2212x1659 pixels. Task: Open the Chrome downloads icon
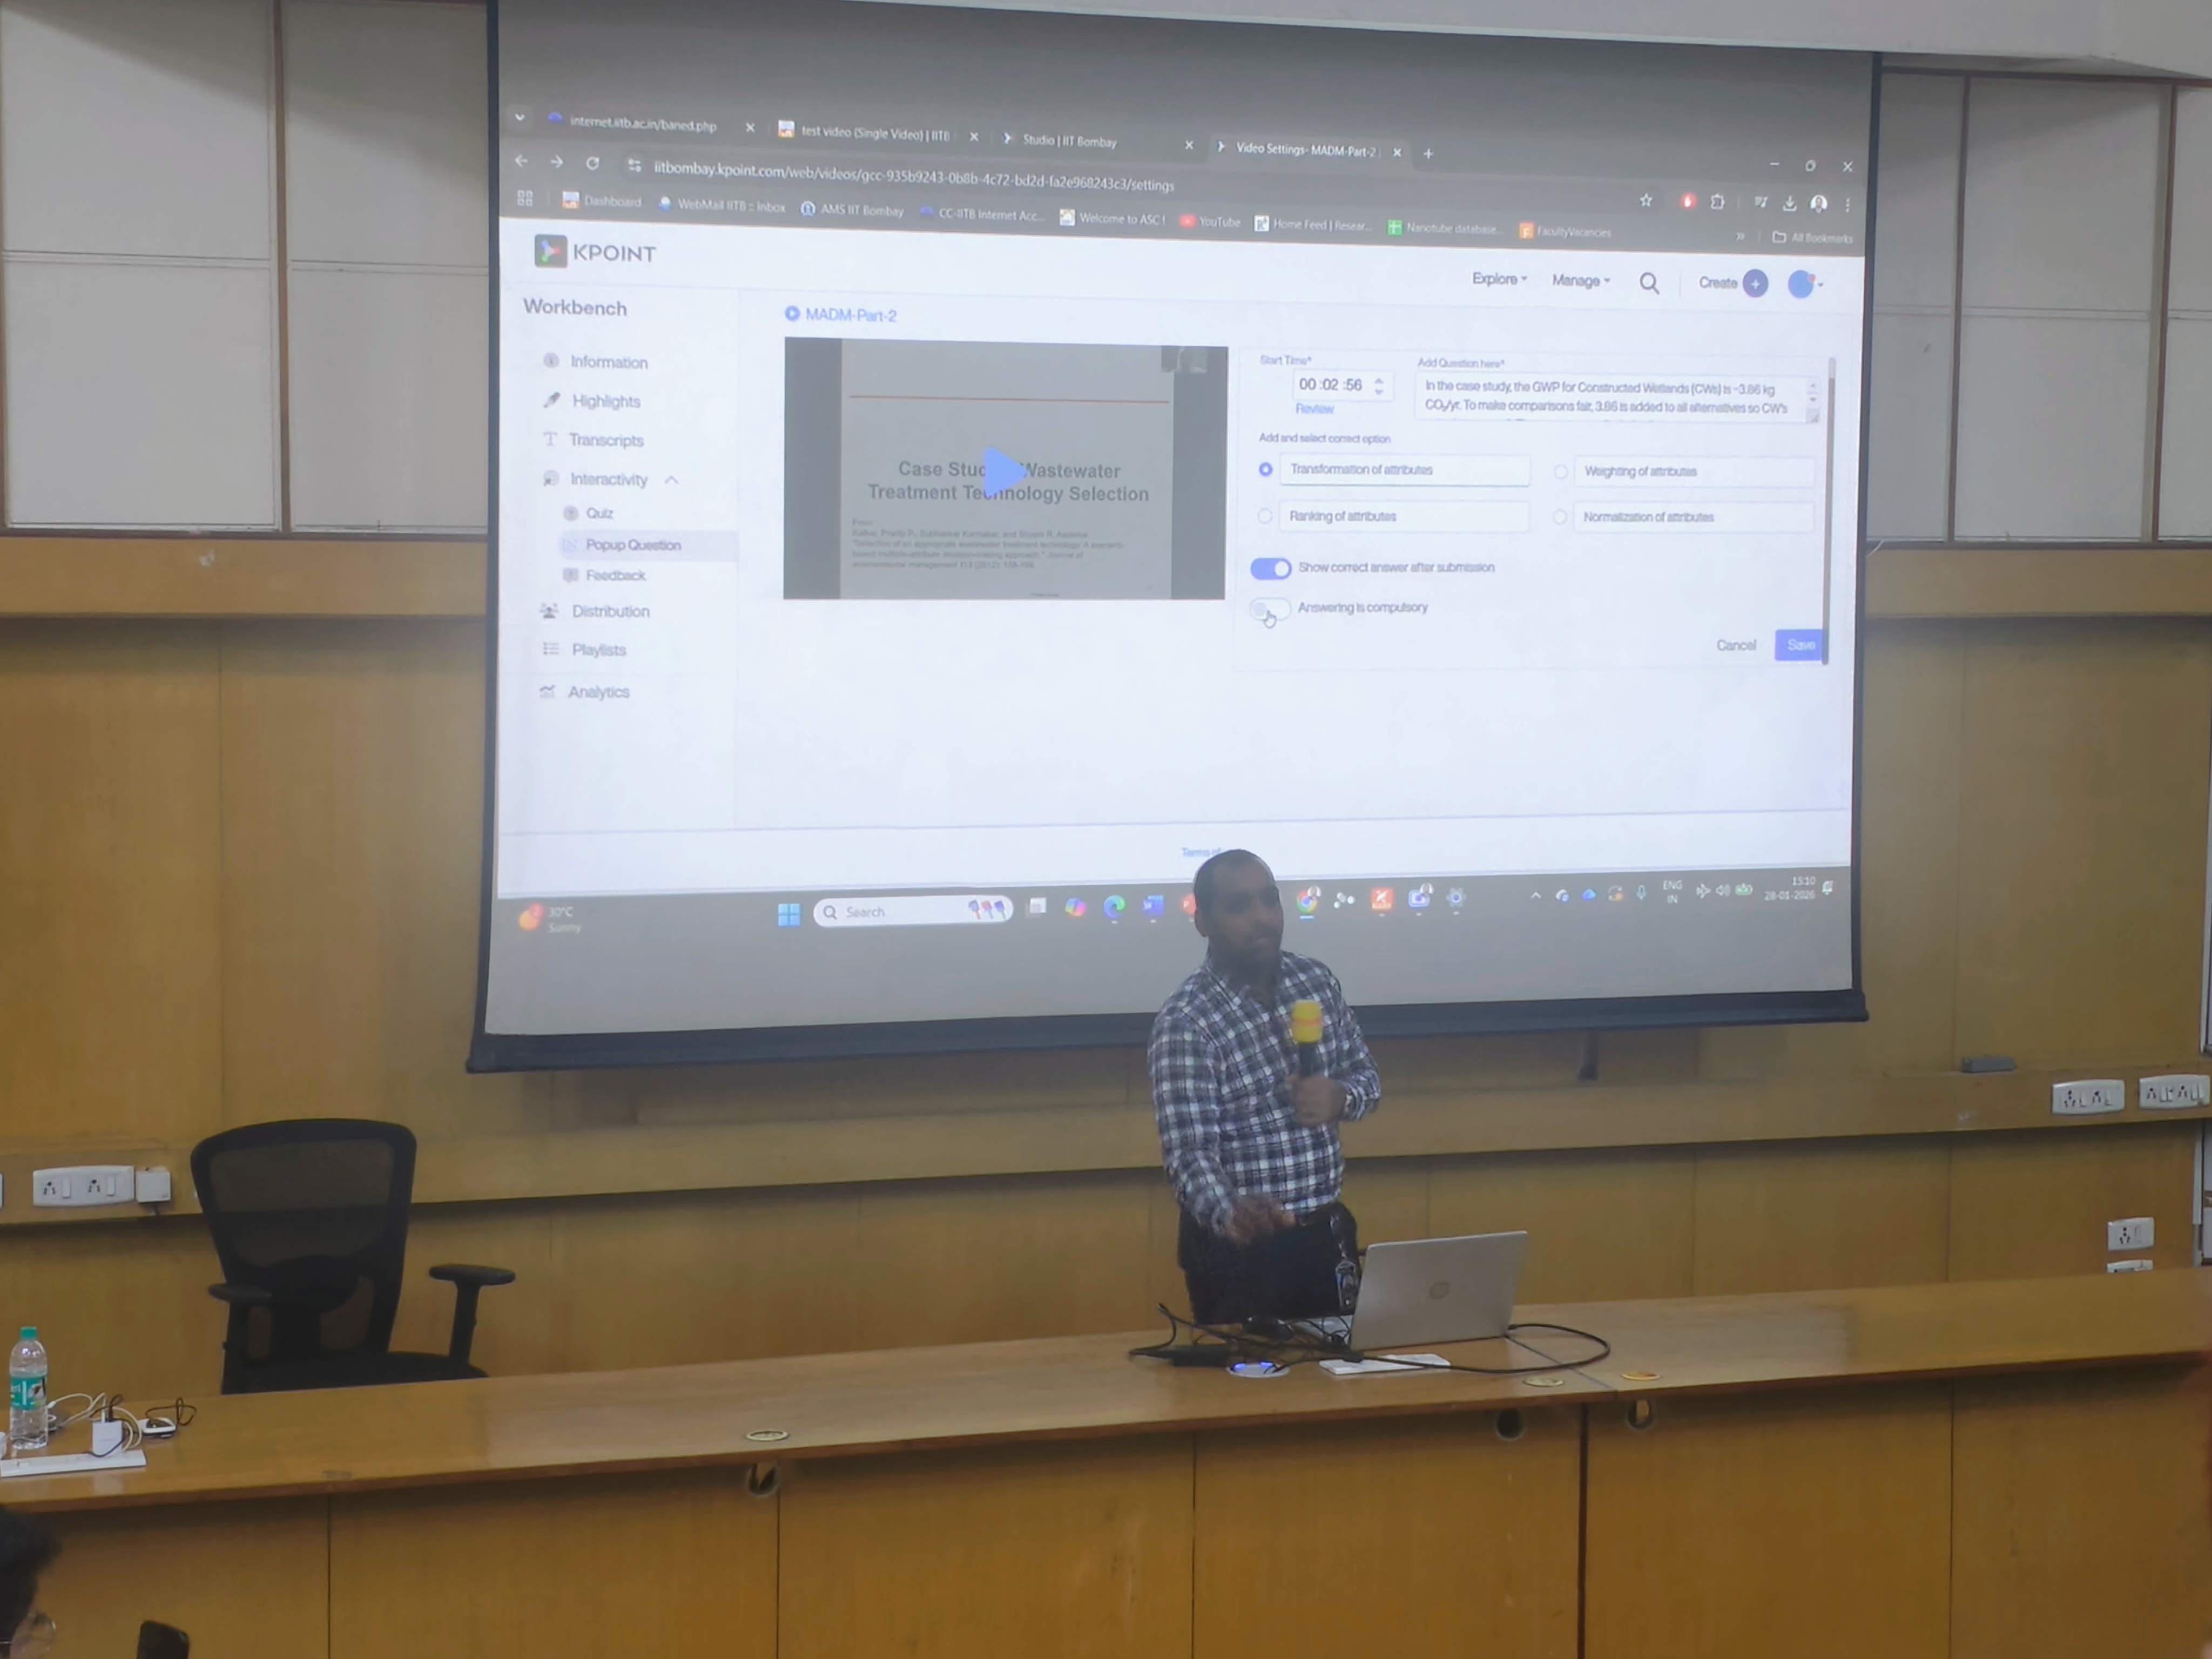click(1790, 203)
